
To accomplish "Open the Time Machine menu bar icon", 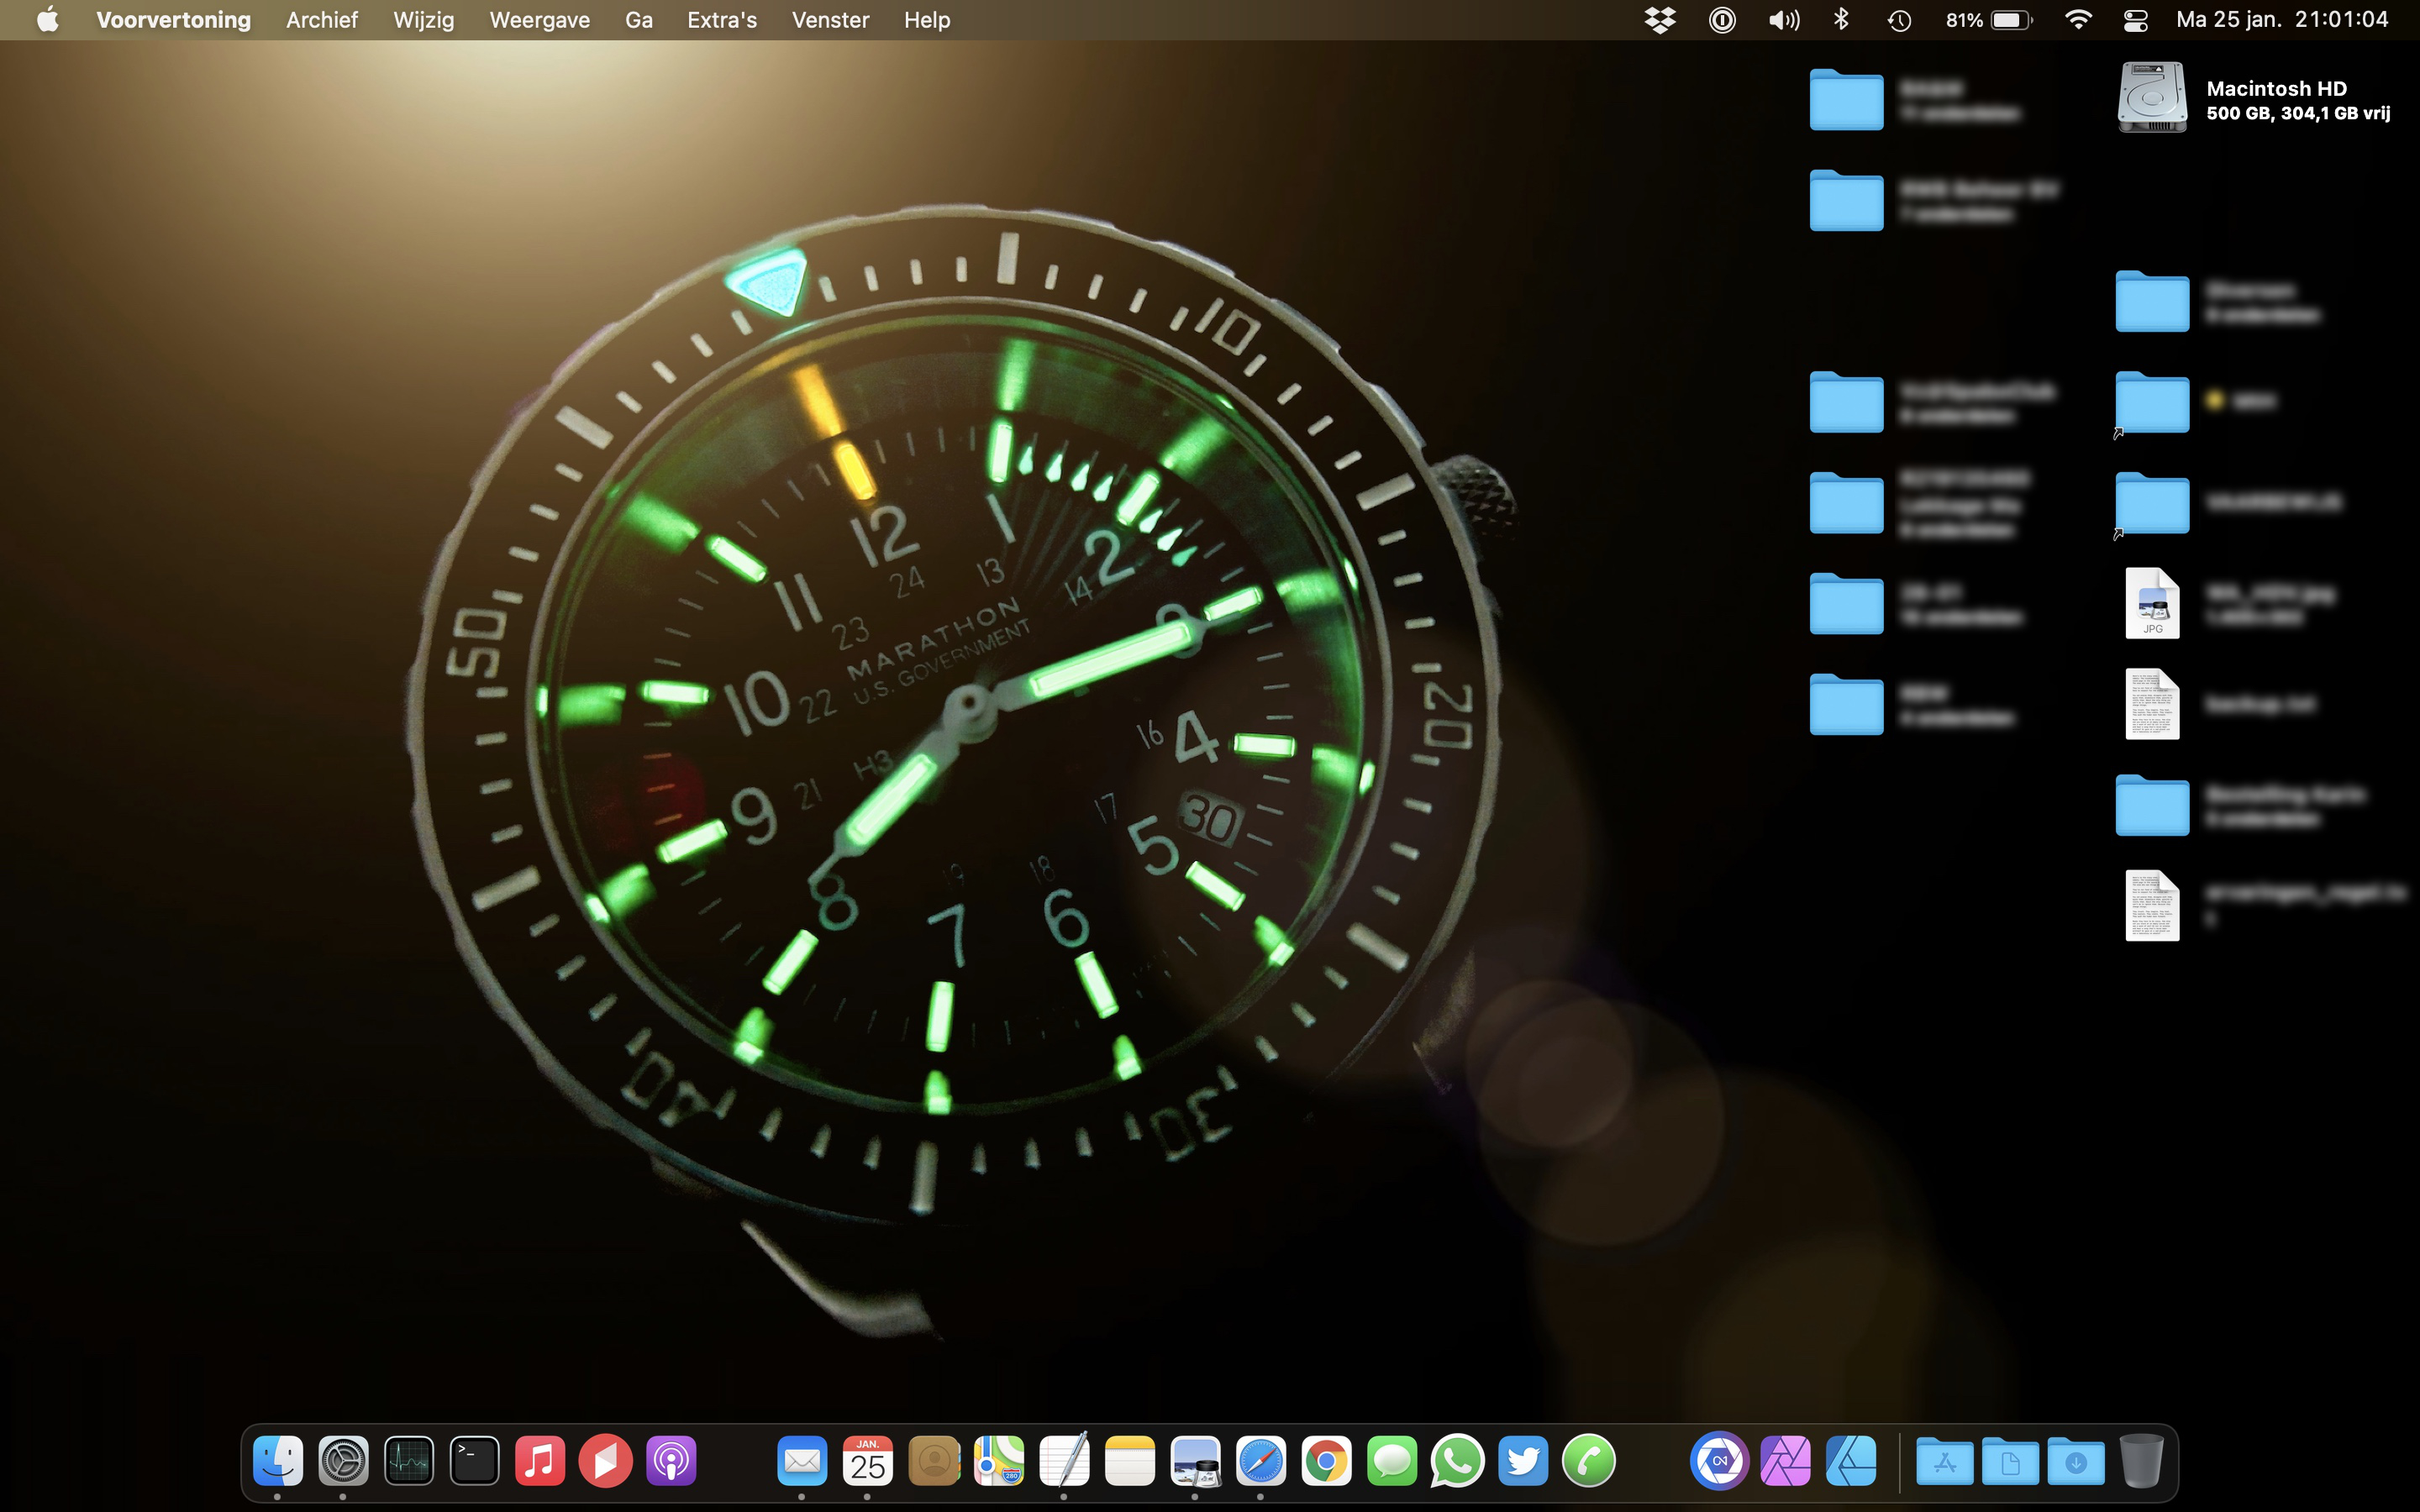I will (x=1899, y=20).
